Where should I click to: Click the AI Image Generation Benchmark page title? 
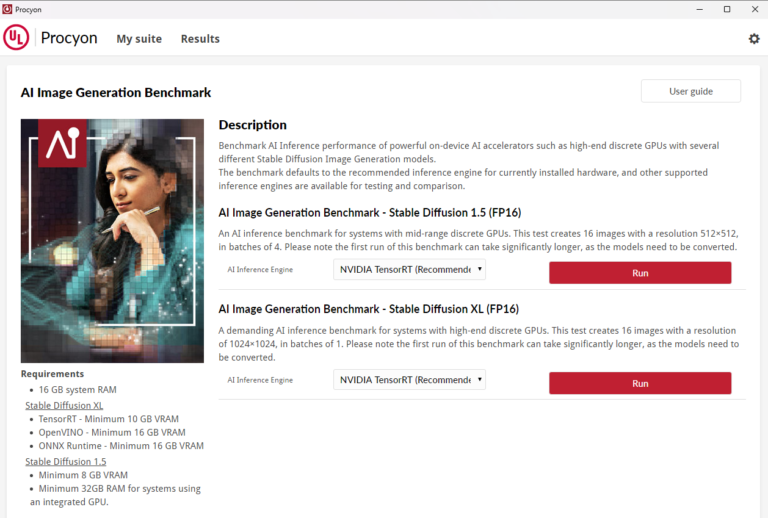coord(116,92)
